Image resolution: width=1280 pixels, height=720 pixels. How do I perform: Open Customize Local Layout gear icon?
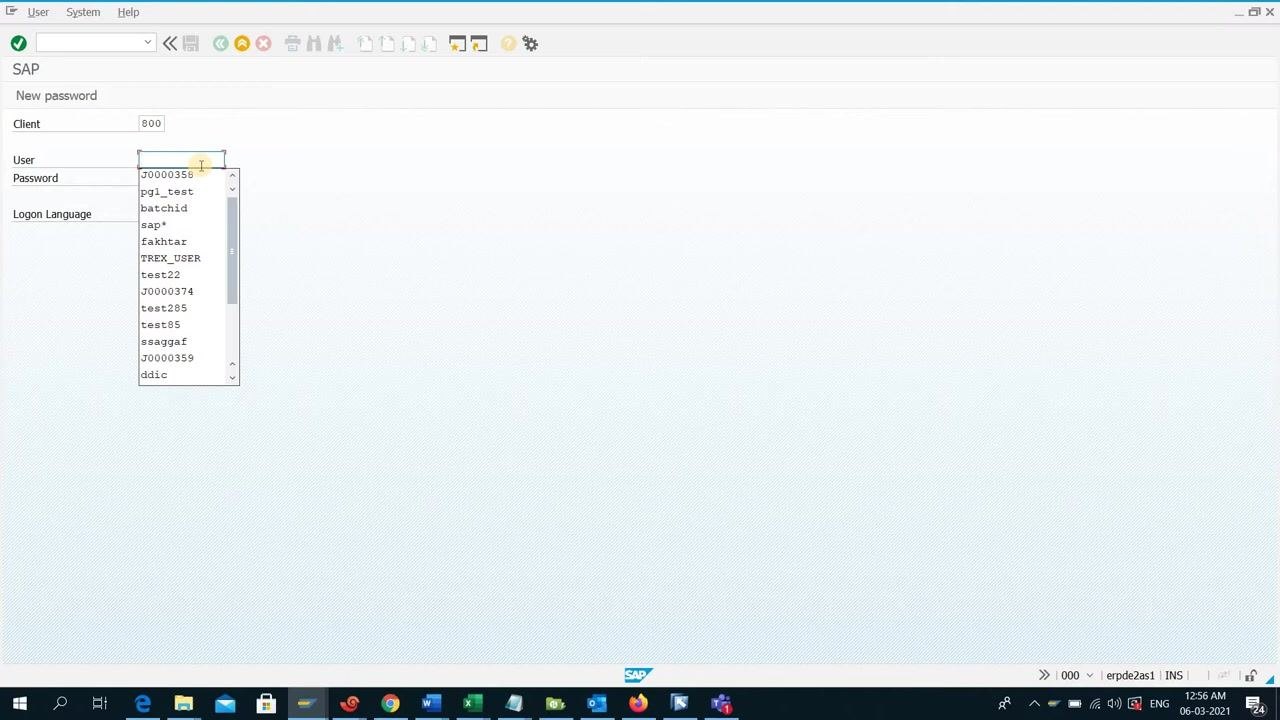point(530,43)
